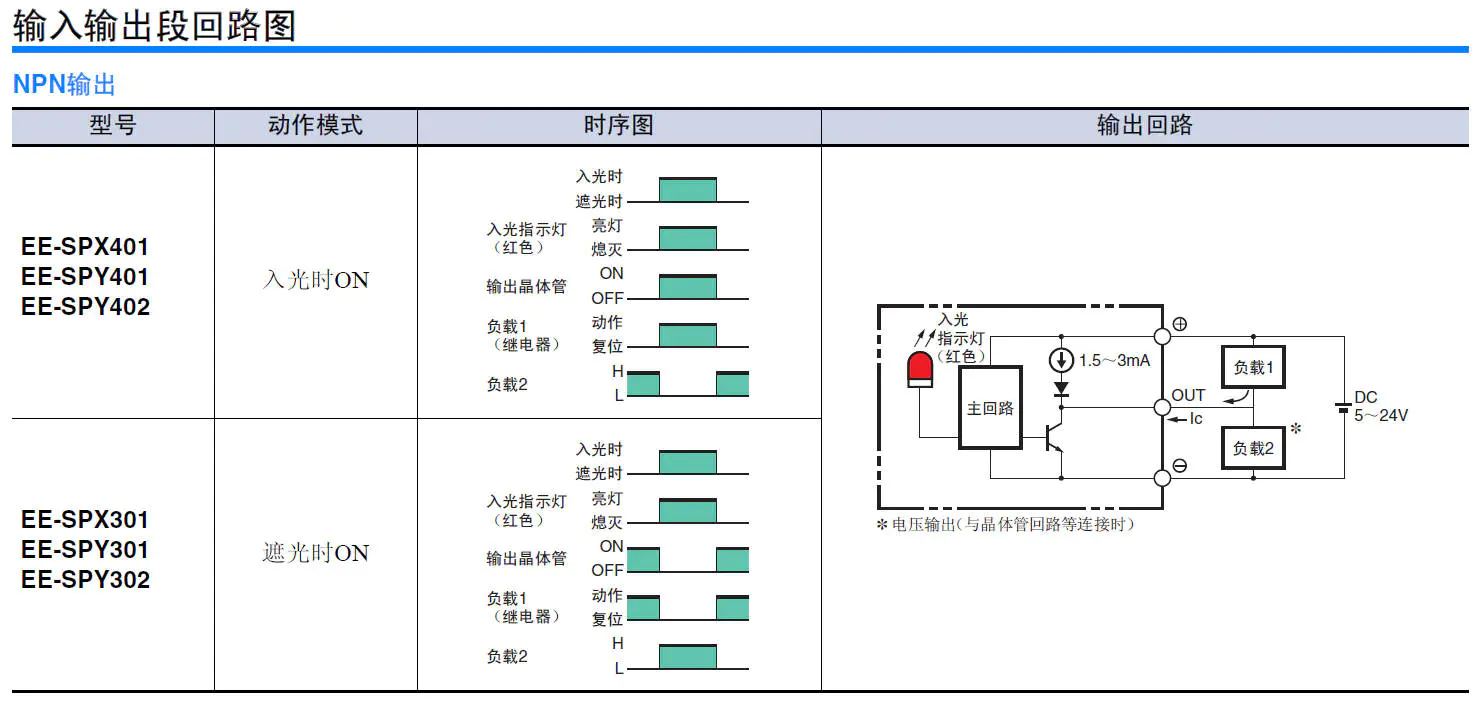The height and width of the screenshot is (703, 1478).
Task: Click 负载1(继电器) label in 入光时ON row
Action: point(523,335)
